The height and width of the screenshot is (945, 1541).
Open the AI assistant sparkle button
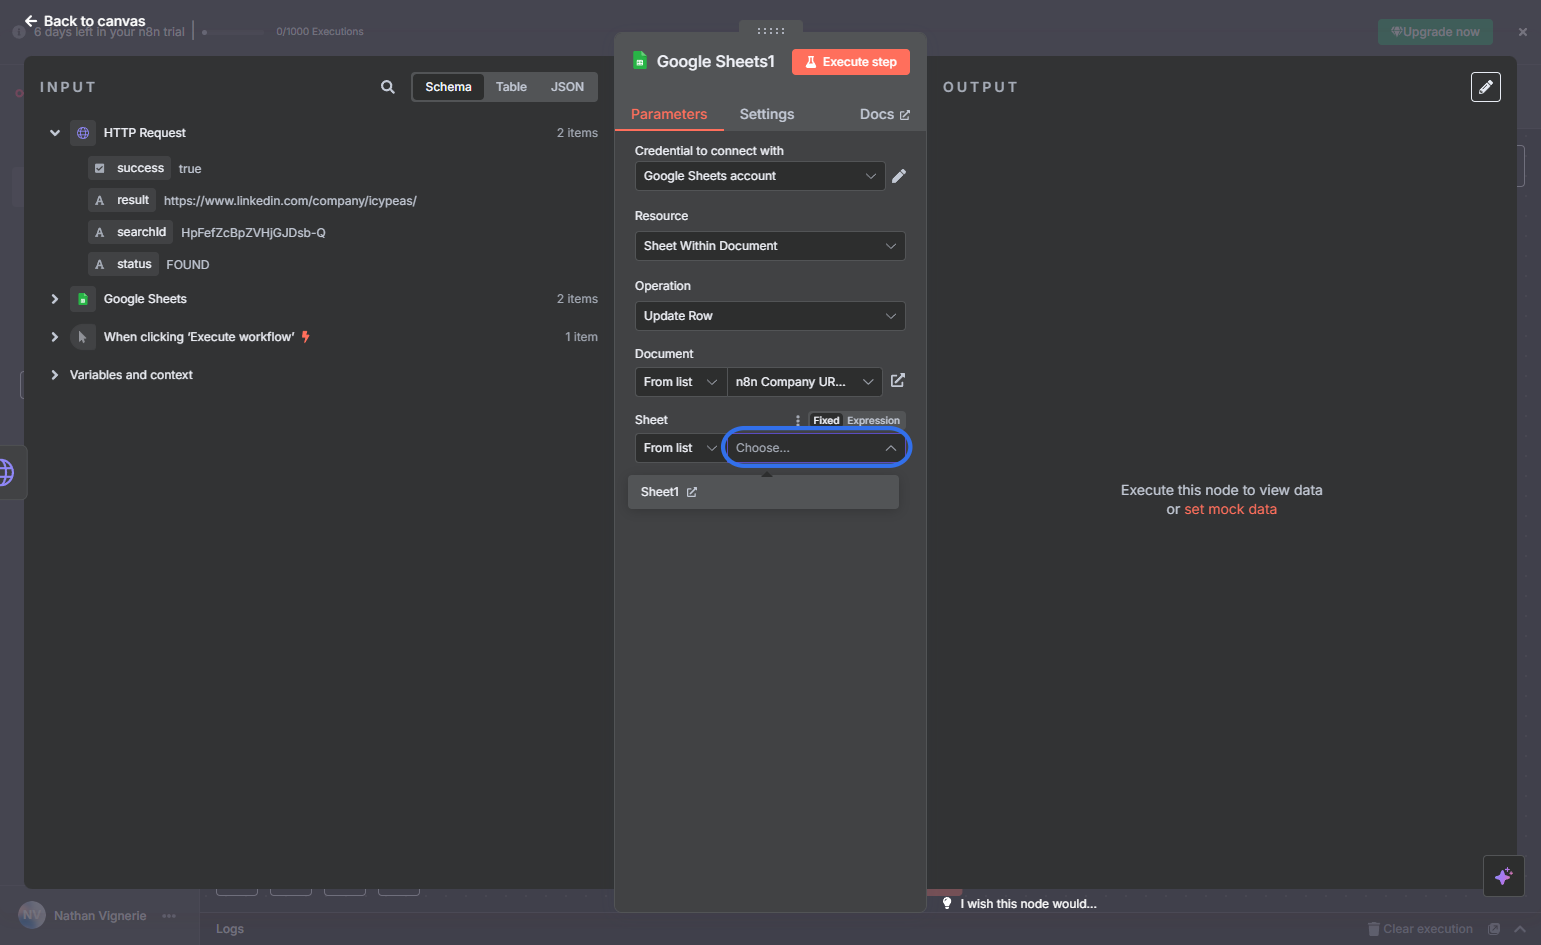[x=1503, y=876]
